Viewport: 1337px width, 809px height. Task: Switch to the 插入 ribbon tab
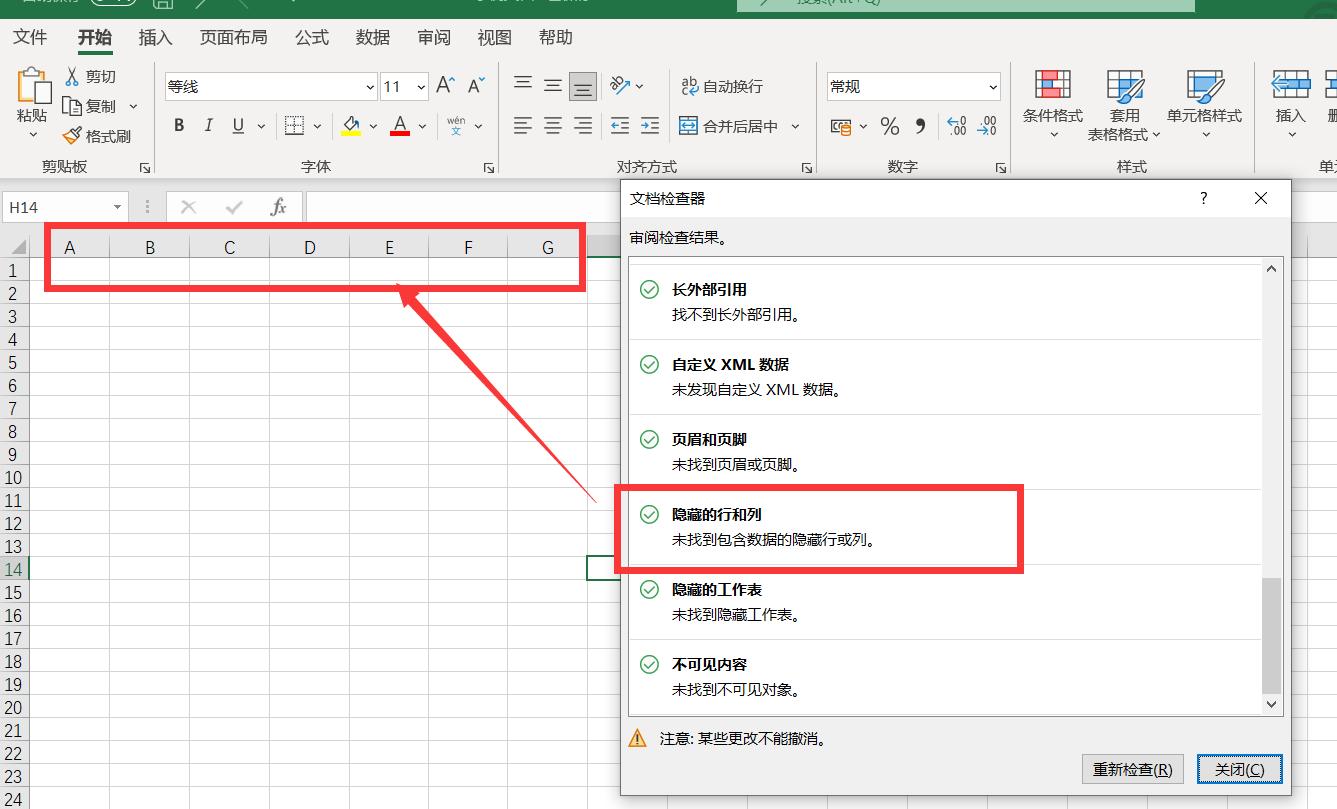pos(157,37)
